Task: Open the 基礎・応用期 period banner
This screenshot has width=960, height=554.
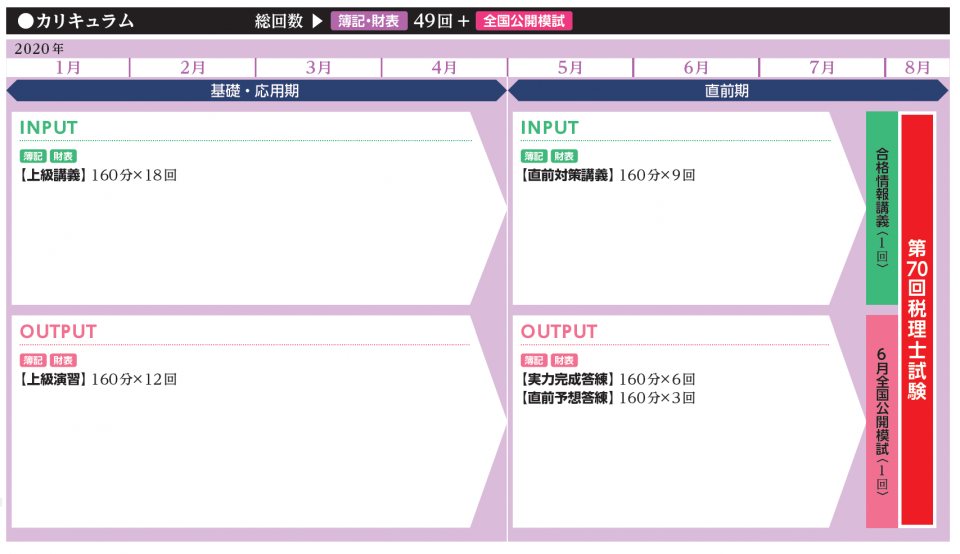Action: click(255, 91)
